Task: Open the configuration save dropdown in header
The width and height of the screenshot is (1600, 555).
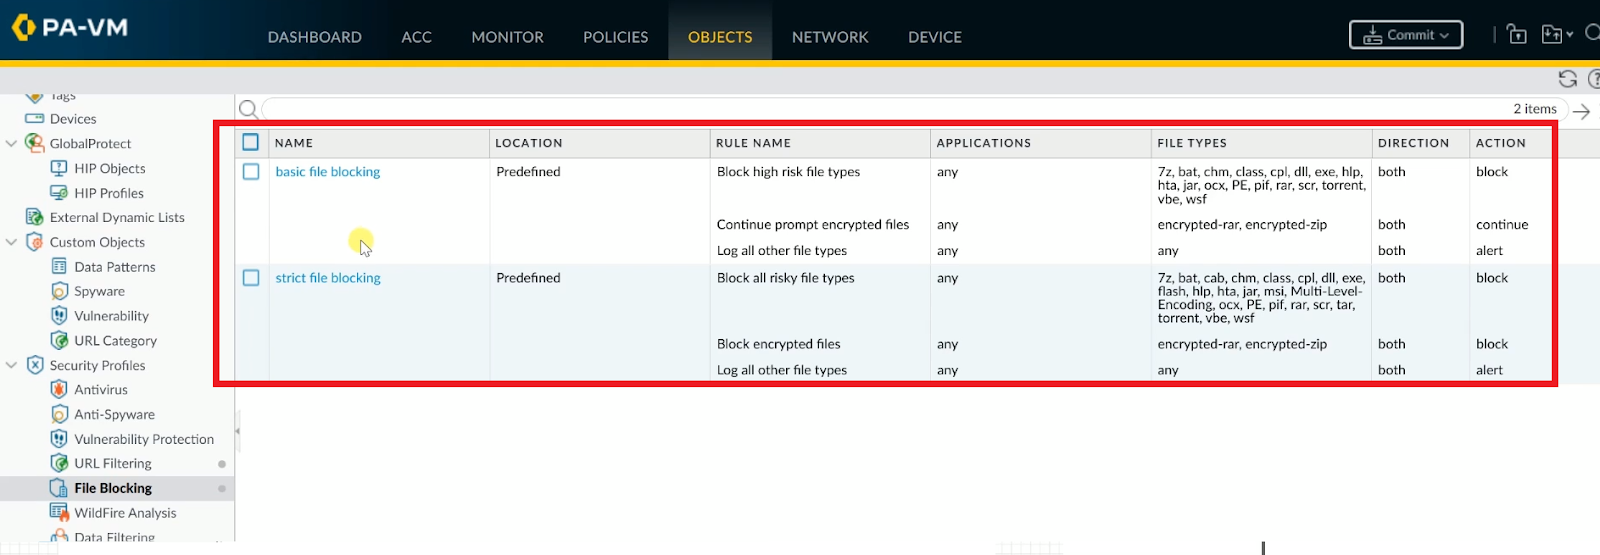Action: (1557, 34)
